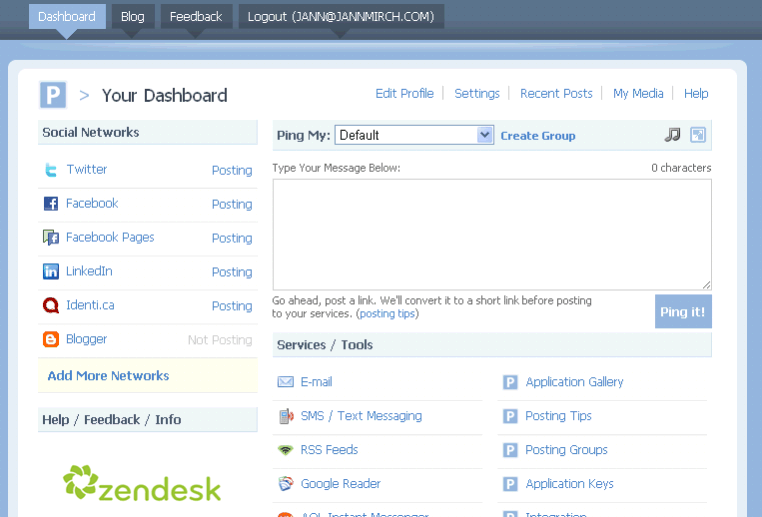Toggle Facebook Posting status
This screenshot has height=517, width=762.
232,205
